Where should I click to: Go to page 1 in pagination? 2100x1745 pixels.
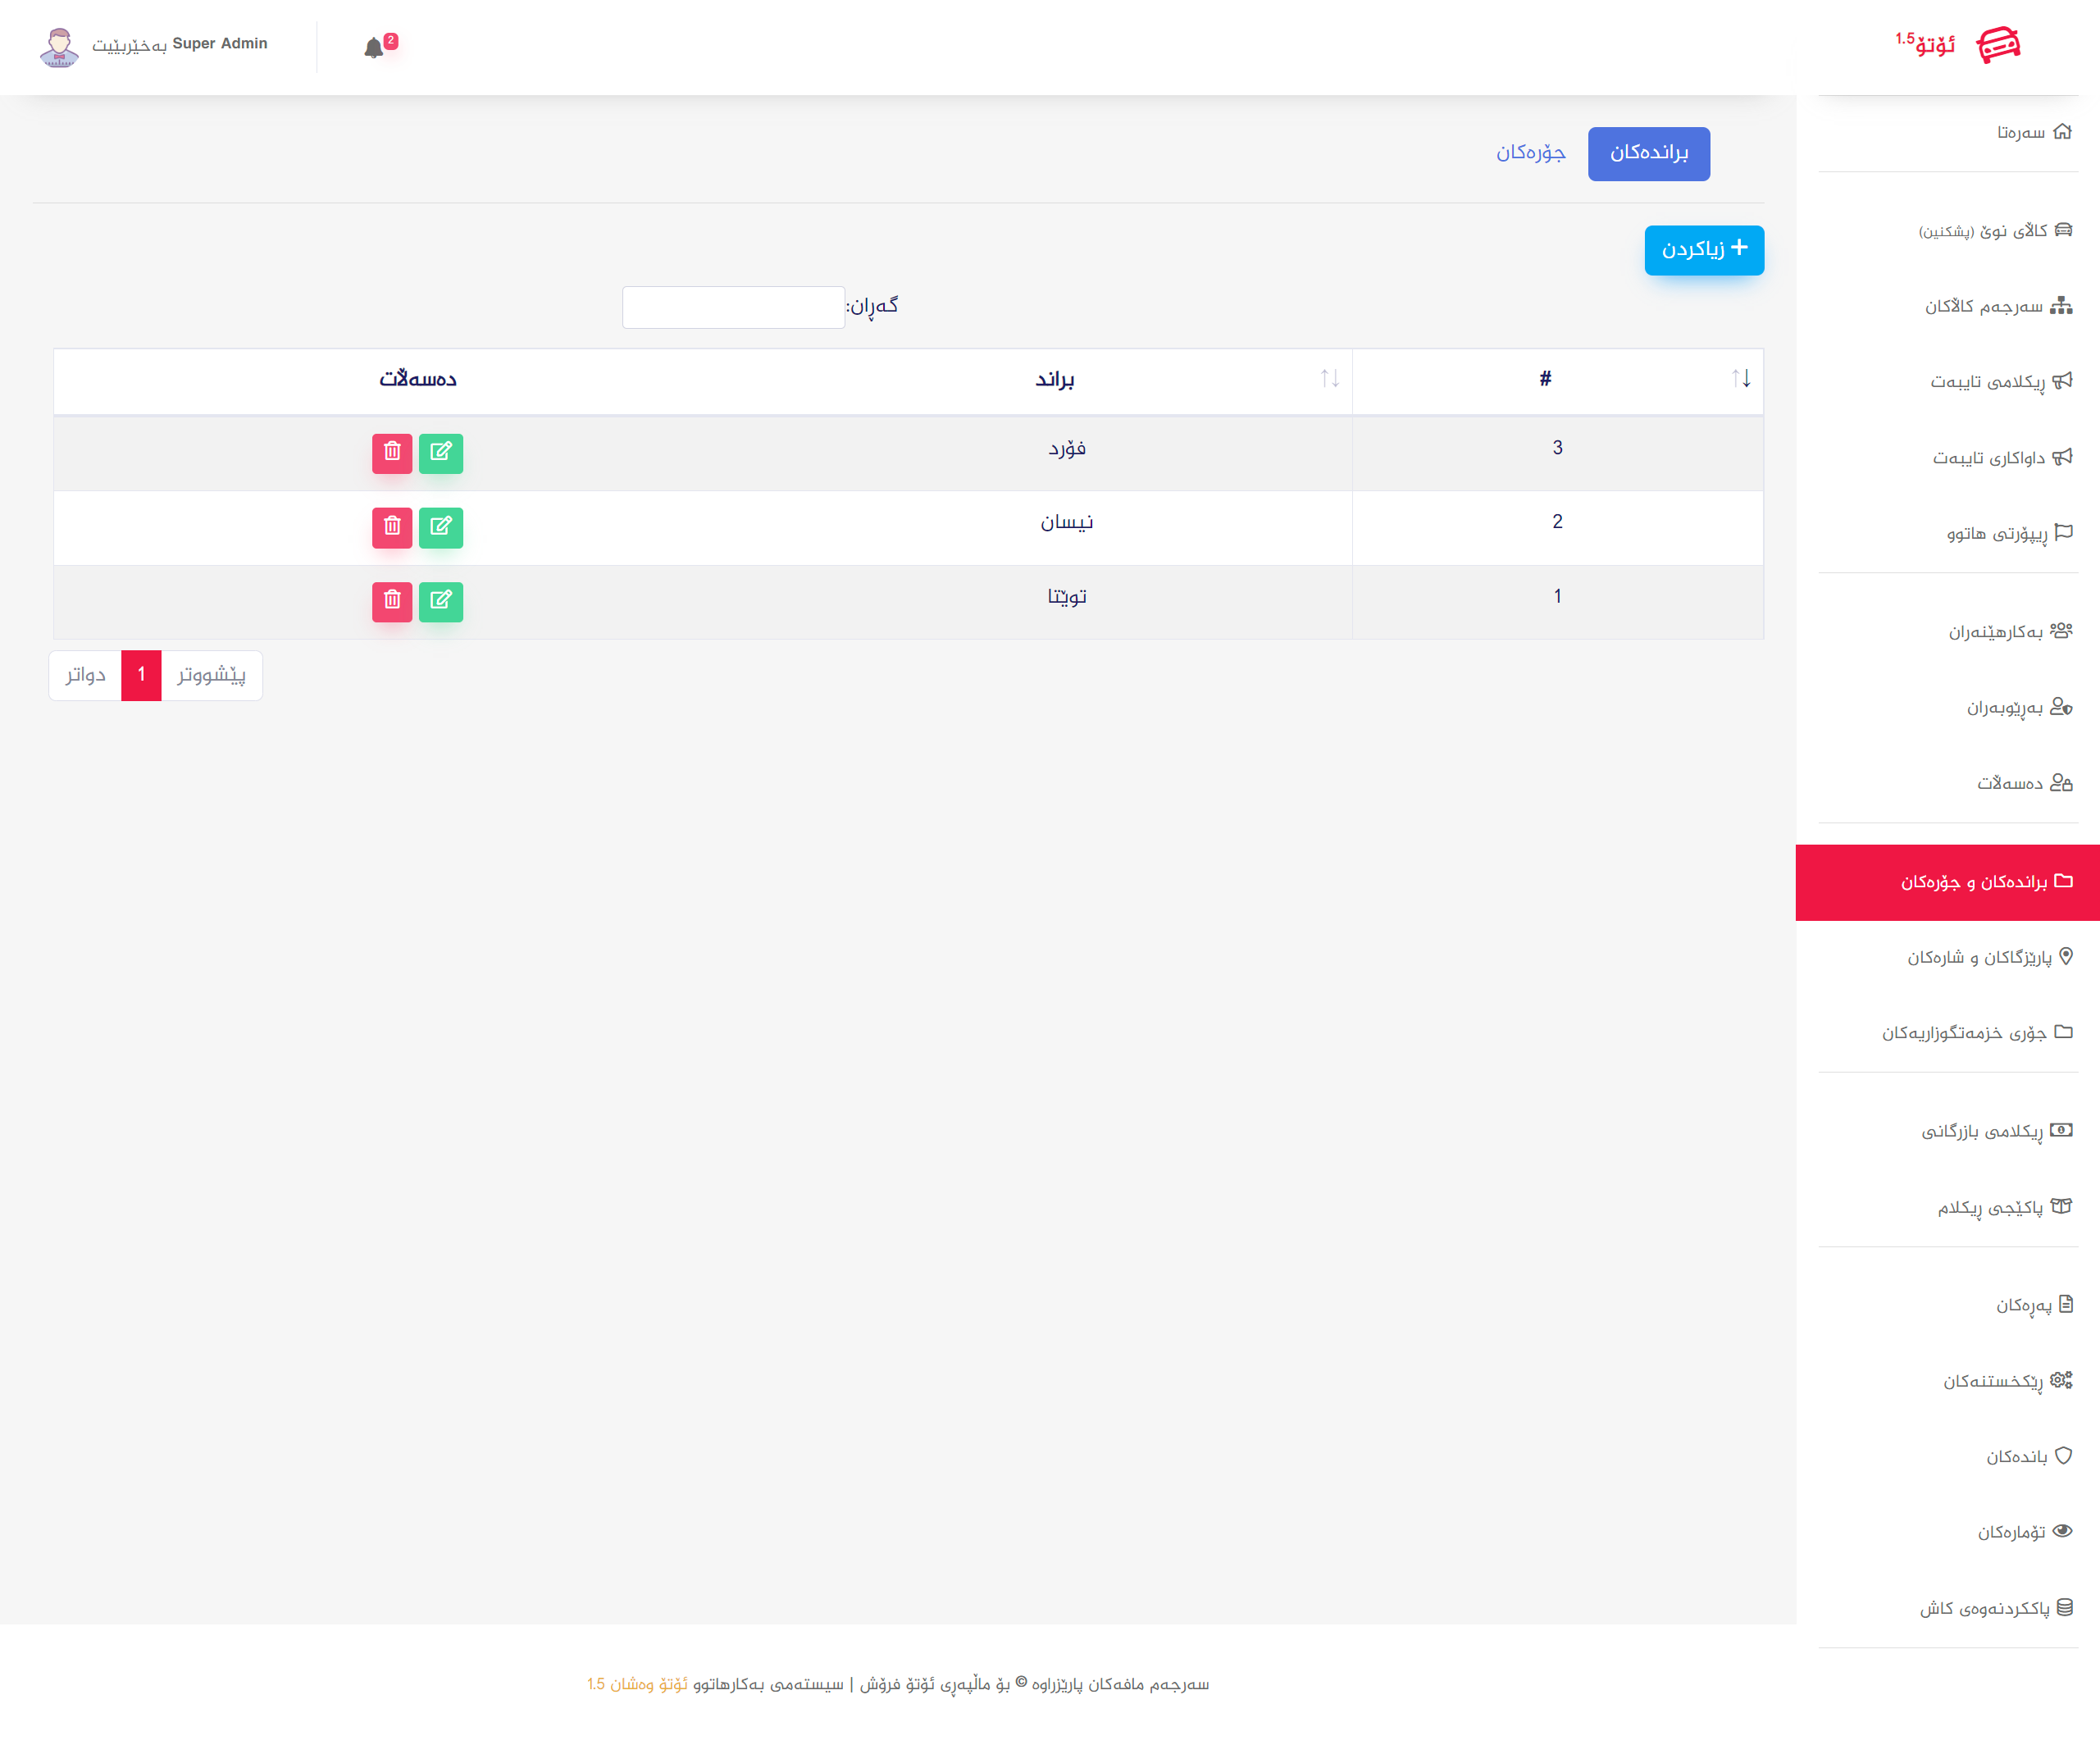point(141,675)
